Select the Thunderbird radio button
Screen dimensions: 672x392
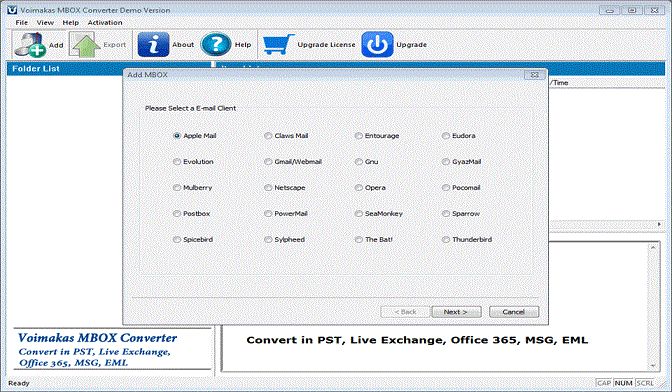pyautogui.click(x=446, y=239)
